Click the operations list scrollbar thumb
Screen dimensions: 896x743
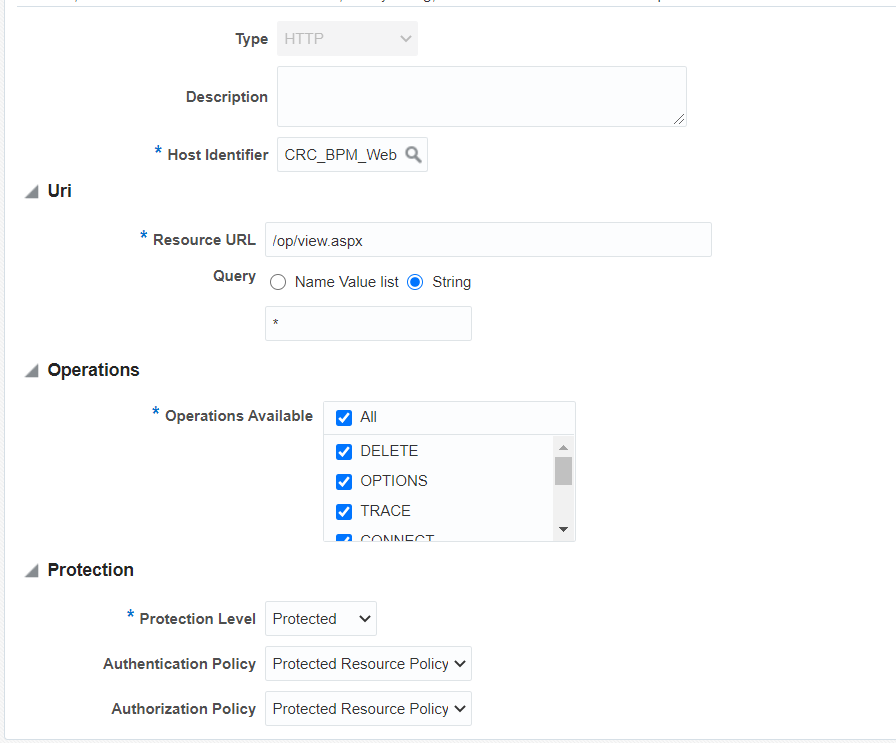pos(563,471)
